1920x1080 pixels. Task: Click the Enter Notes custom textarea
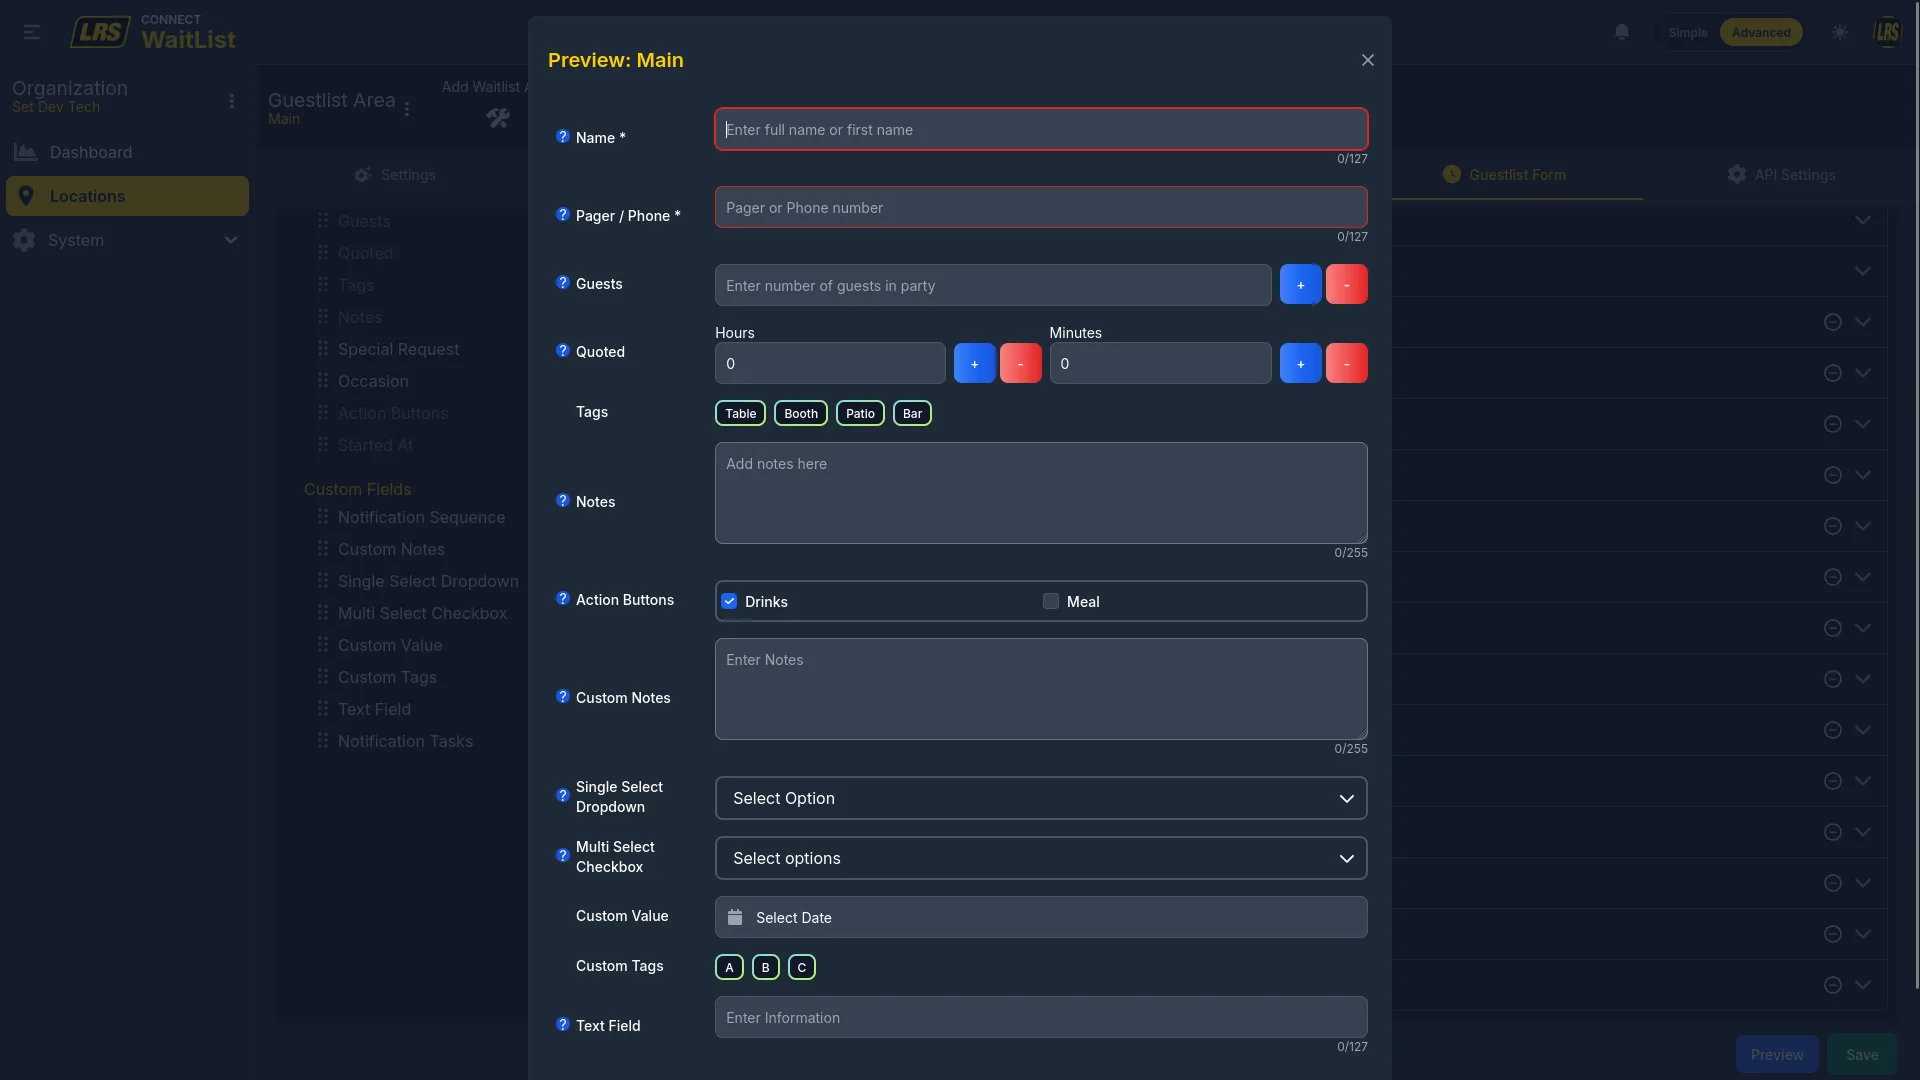1041,689
